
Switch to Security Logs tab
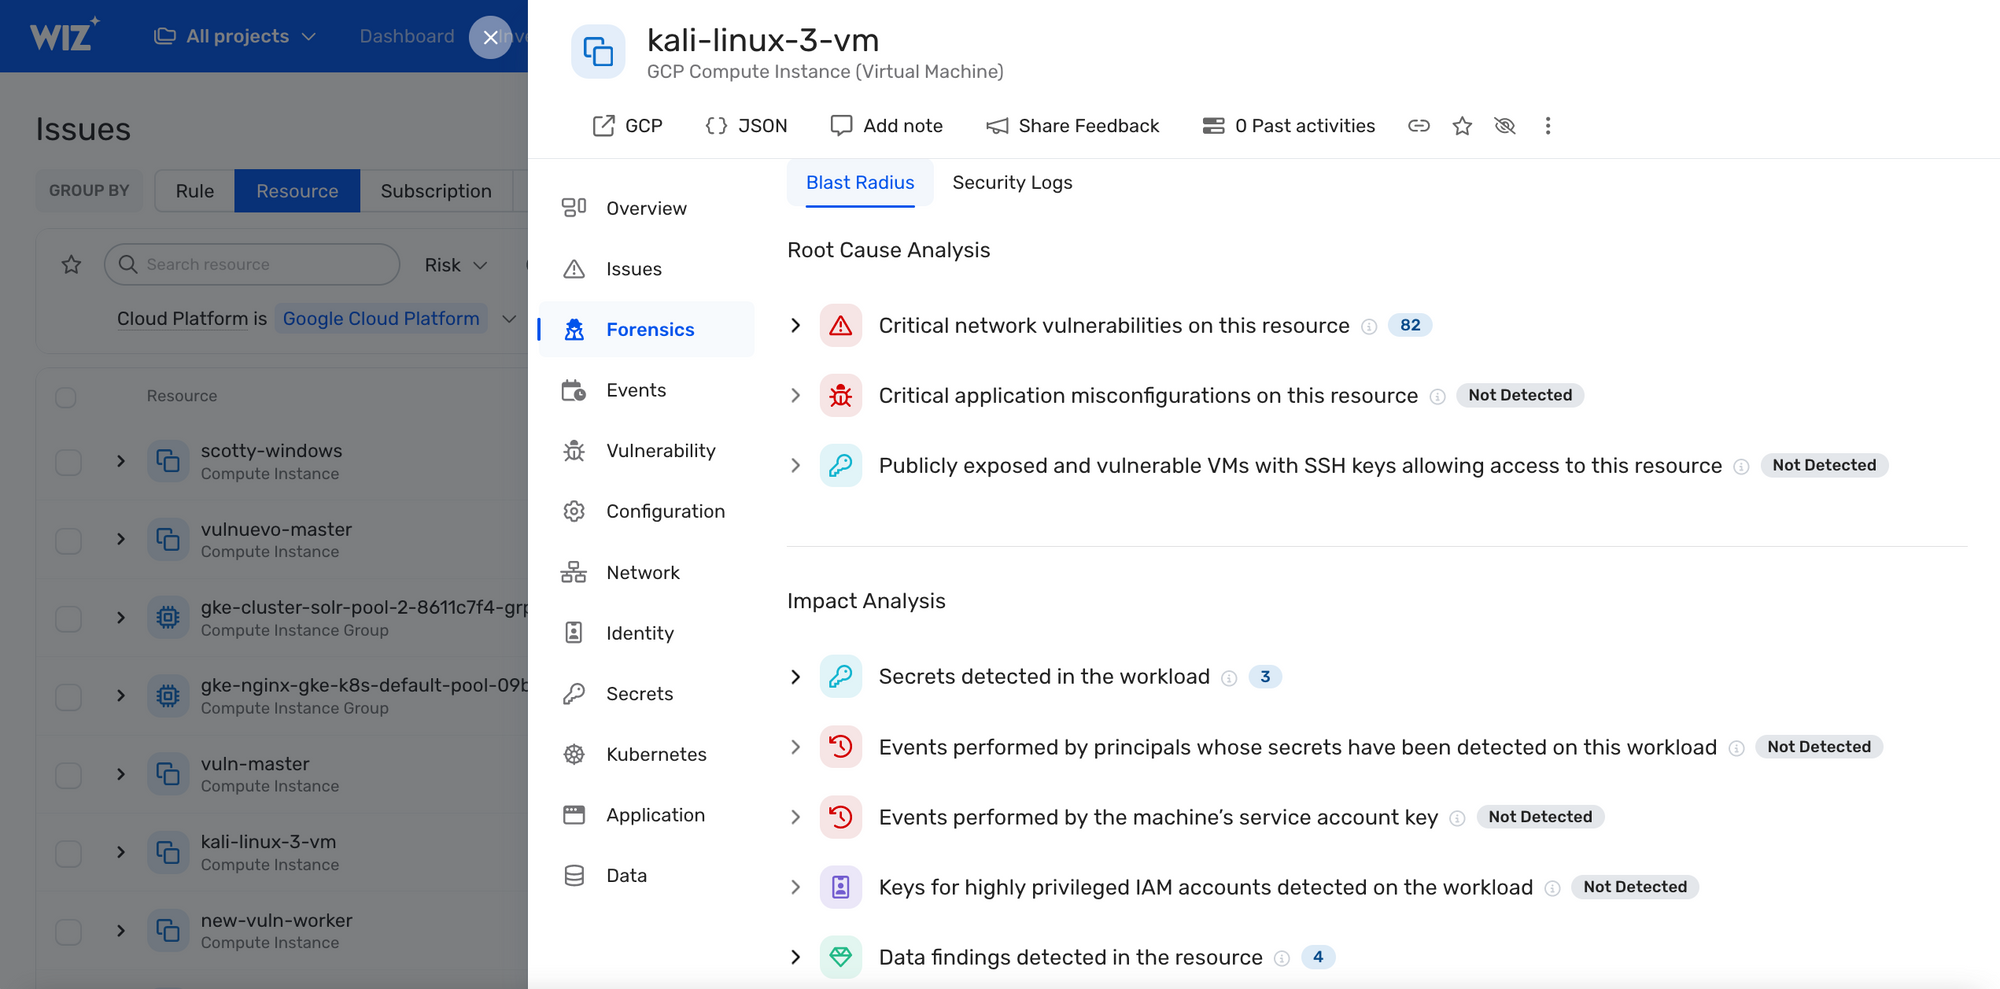click(1012, 182)
